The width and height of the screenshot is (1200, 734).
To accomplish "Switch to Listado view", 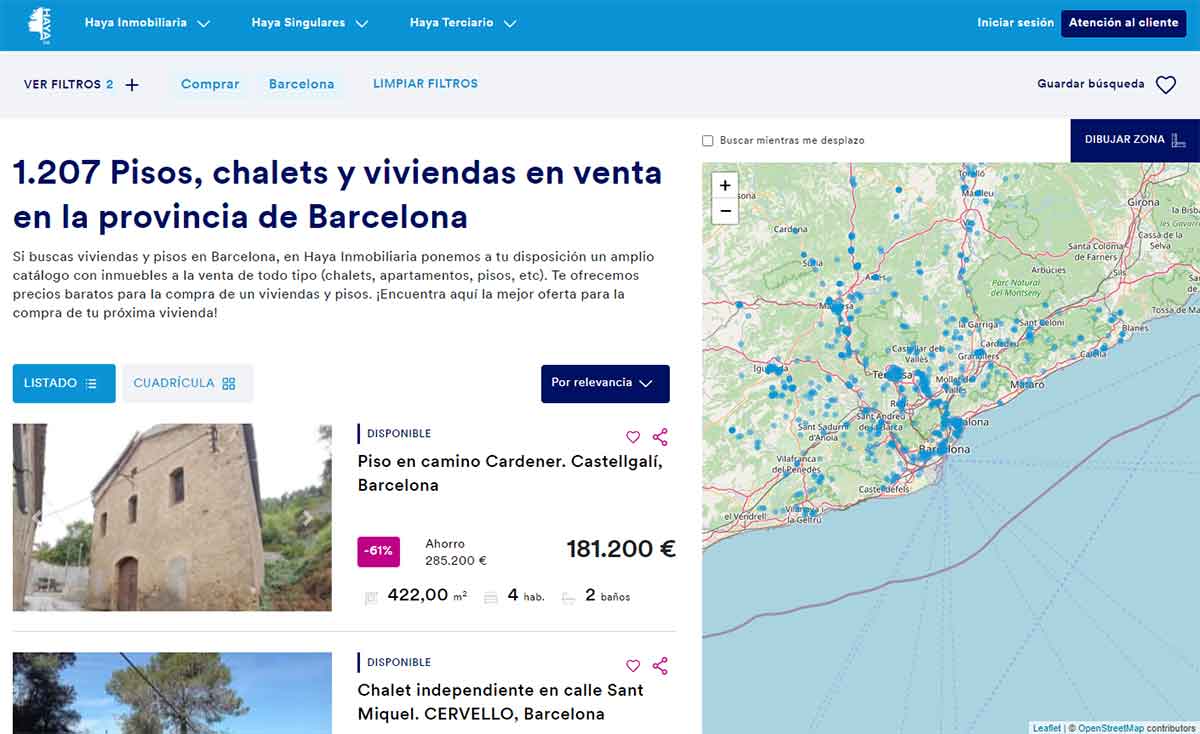I will pyautogui.click(x=63, y=383).
